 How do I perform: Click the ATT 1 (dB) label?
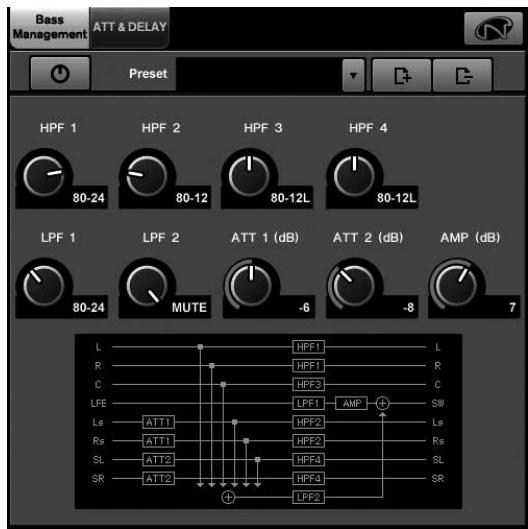[x=265, y=238]
